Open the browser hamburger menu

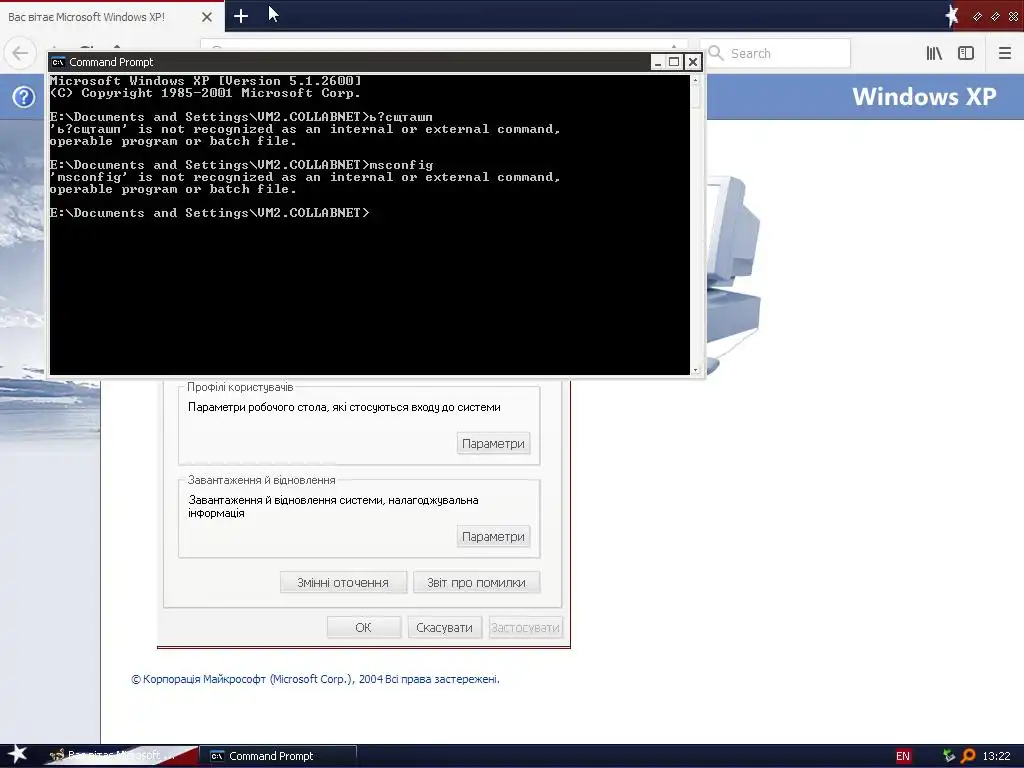coord(1005,54)
